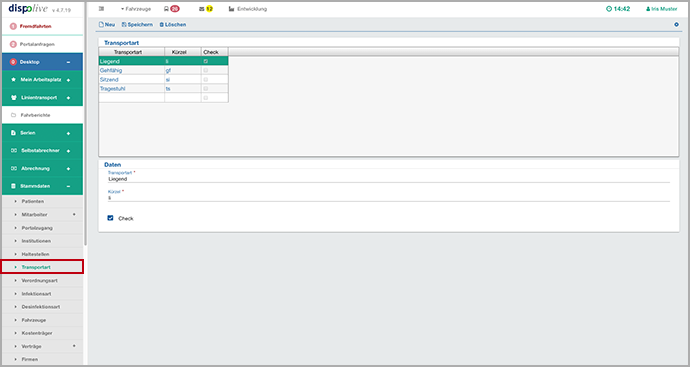
Task: Click the Löschen trash icon
Action: tap(161, 25)
